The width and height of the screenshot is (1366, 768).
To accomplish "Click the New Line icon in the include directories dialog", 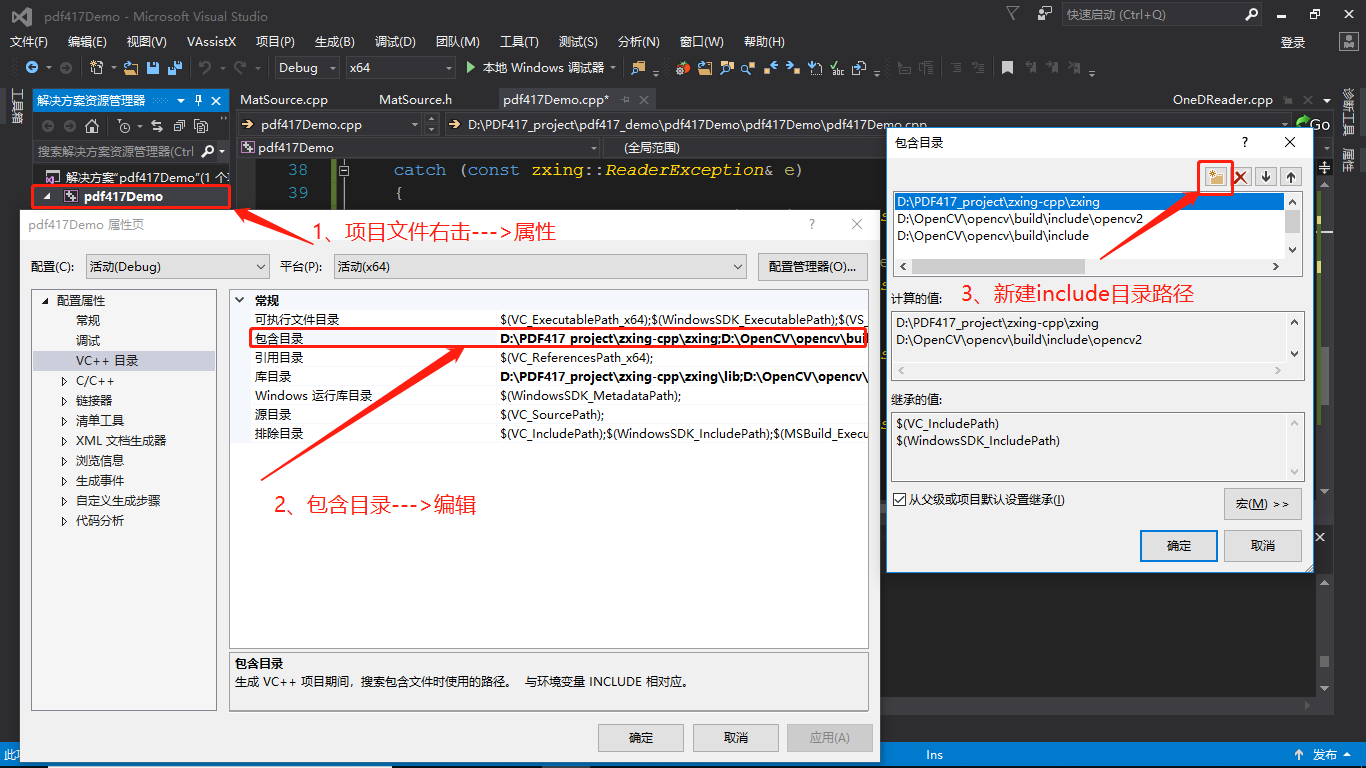I will [x=1216, y=176].
